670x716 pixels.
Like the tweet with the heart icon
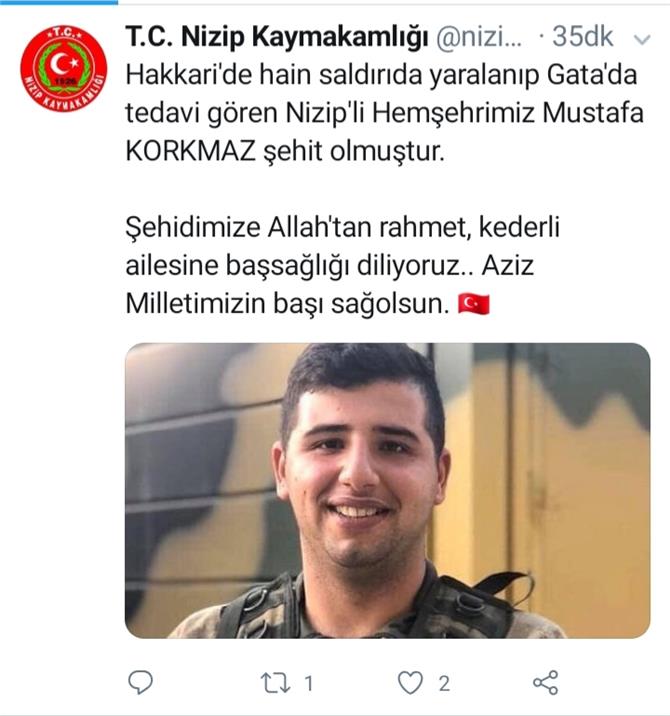410,683
